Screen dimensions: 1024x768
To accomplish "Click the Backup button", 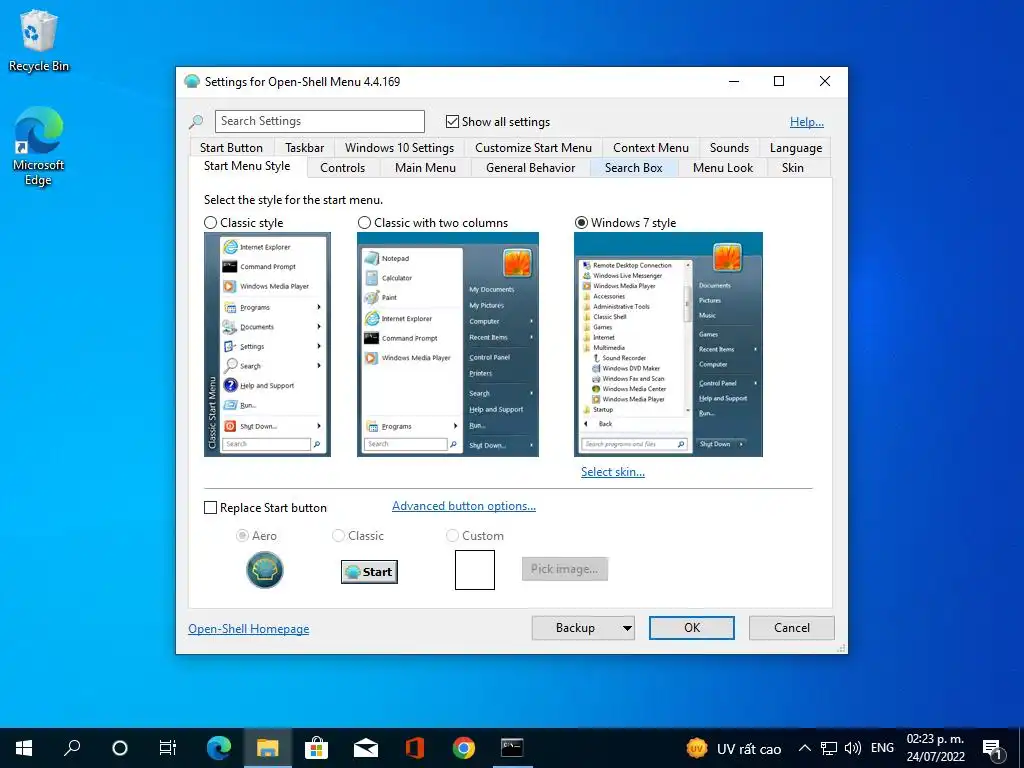I will point(575,628).
